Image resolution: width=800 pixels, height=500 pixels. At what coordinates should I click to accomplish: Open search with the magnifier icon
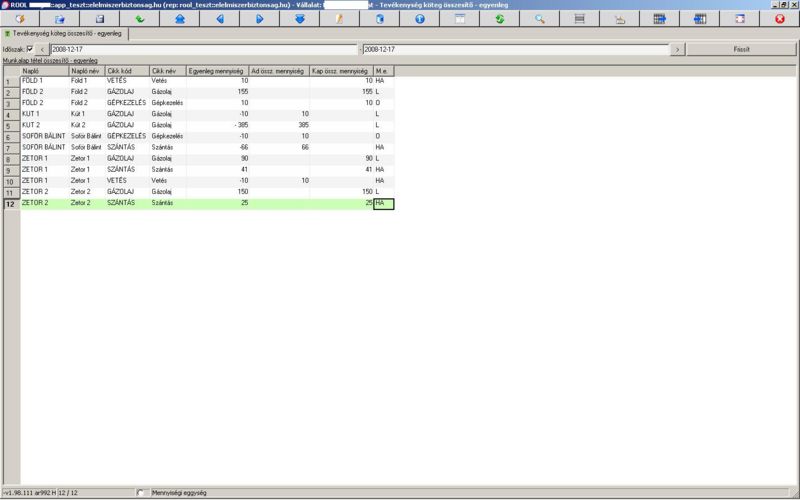point(539,19)
